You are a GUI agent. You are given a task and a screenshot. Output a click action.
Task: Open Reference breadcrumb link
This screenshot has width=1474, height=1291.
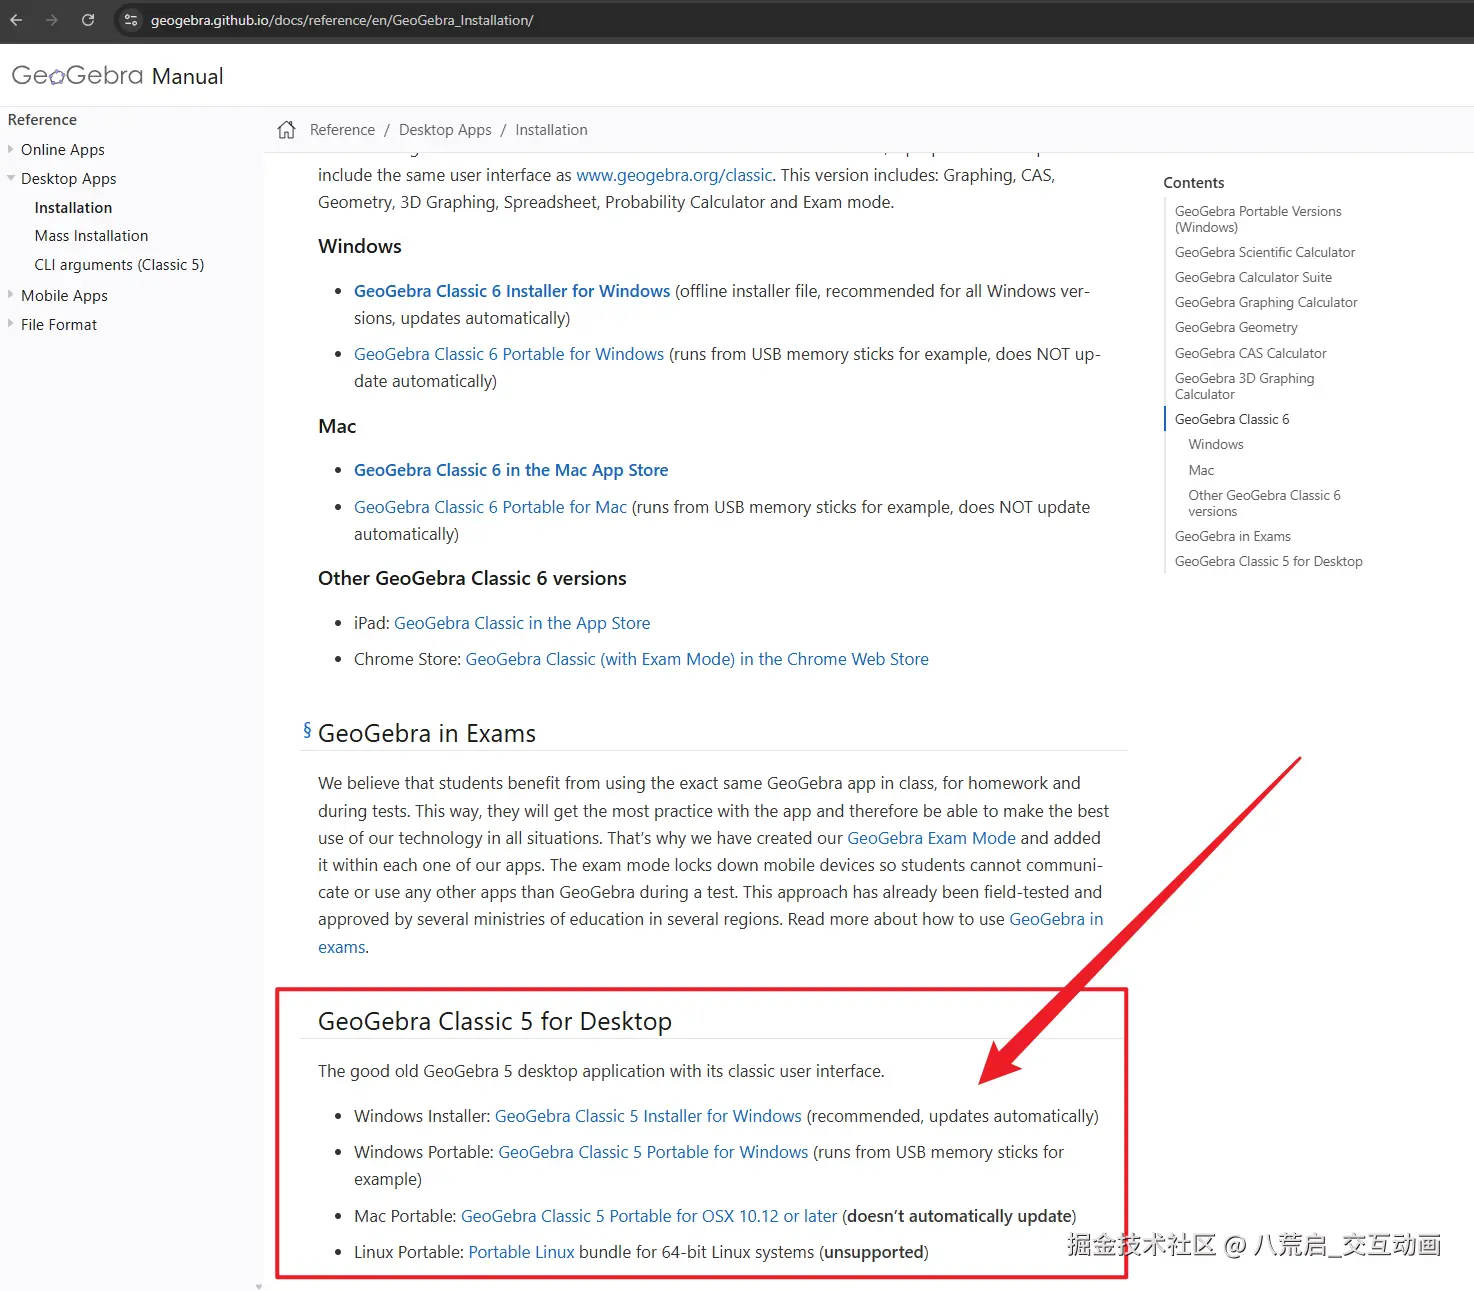(342, 130)
